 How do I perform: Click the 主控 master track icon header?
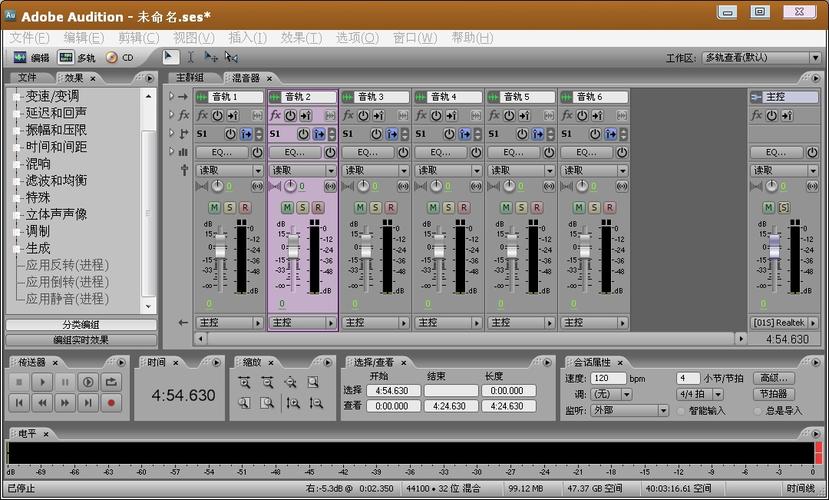(756, 97)
